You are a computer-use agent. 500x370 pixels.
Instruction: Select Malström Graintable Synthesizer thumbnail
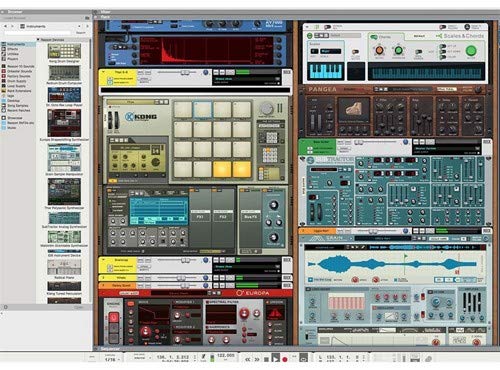point(64,237)
